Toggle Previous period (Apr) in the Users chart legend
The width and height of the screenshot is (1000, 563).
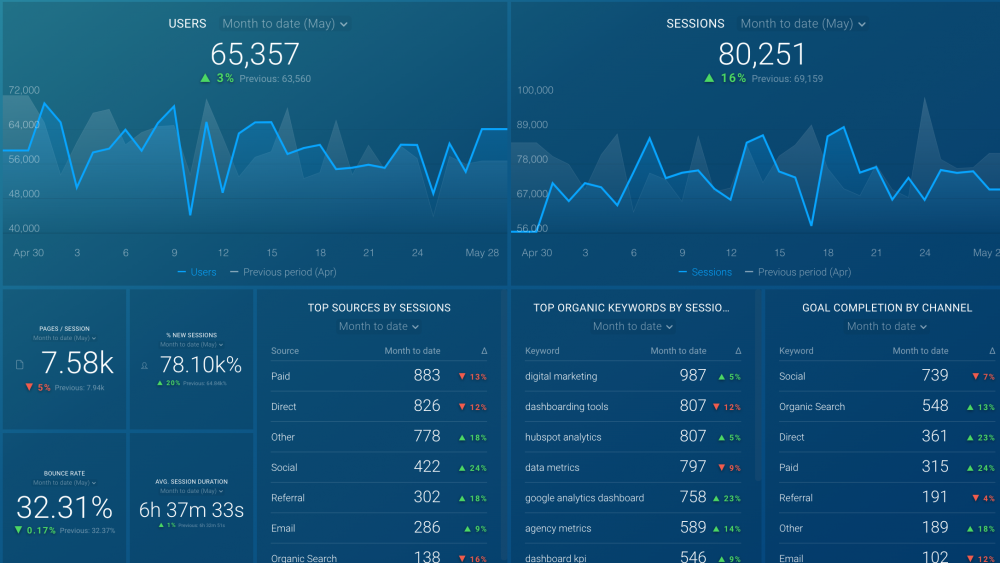coord(284,272)
